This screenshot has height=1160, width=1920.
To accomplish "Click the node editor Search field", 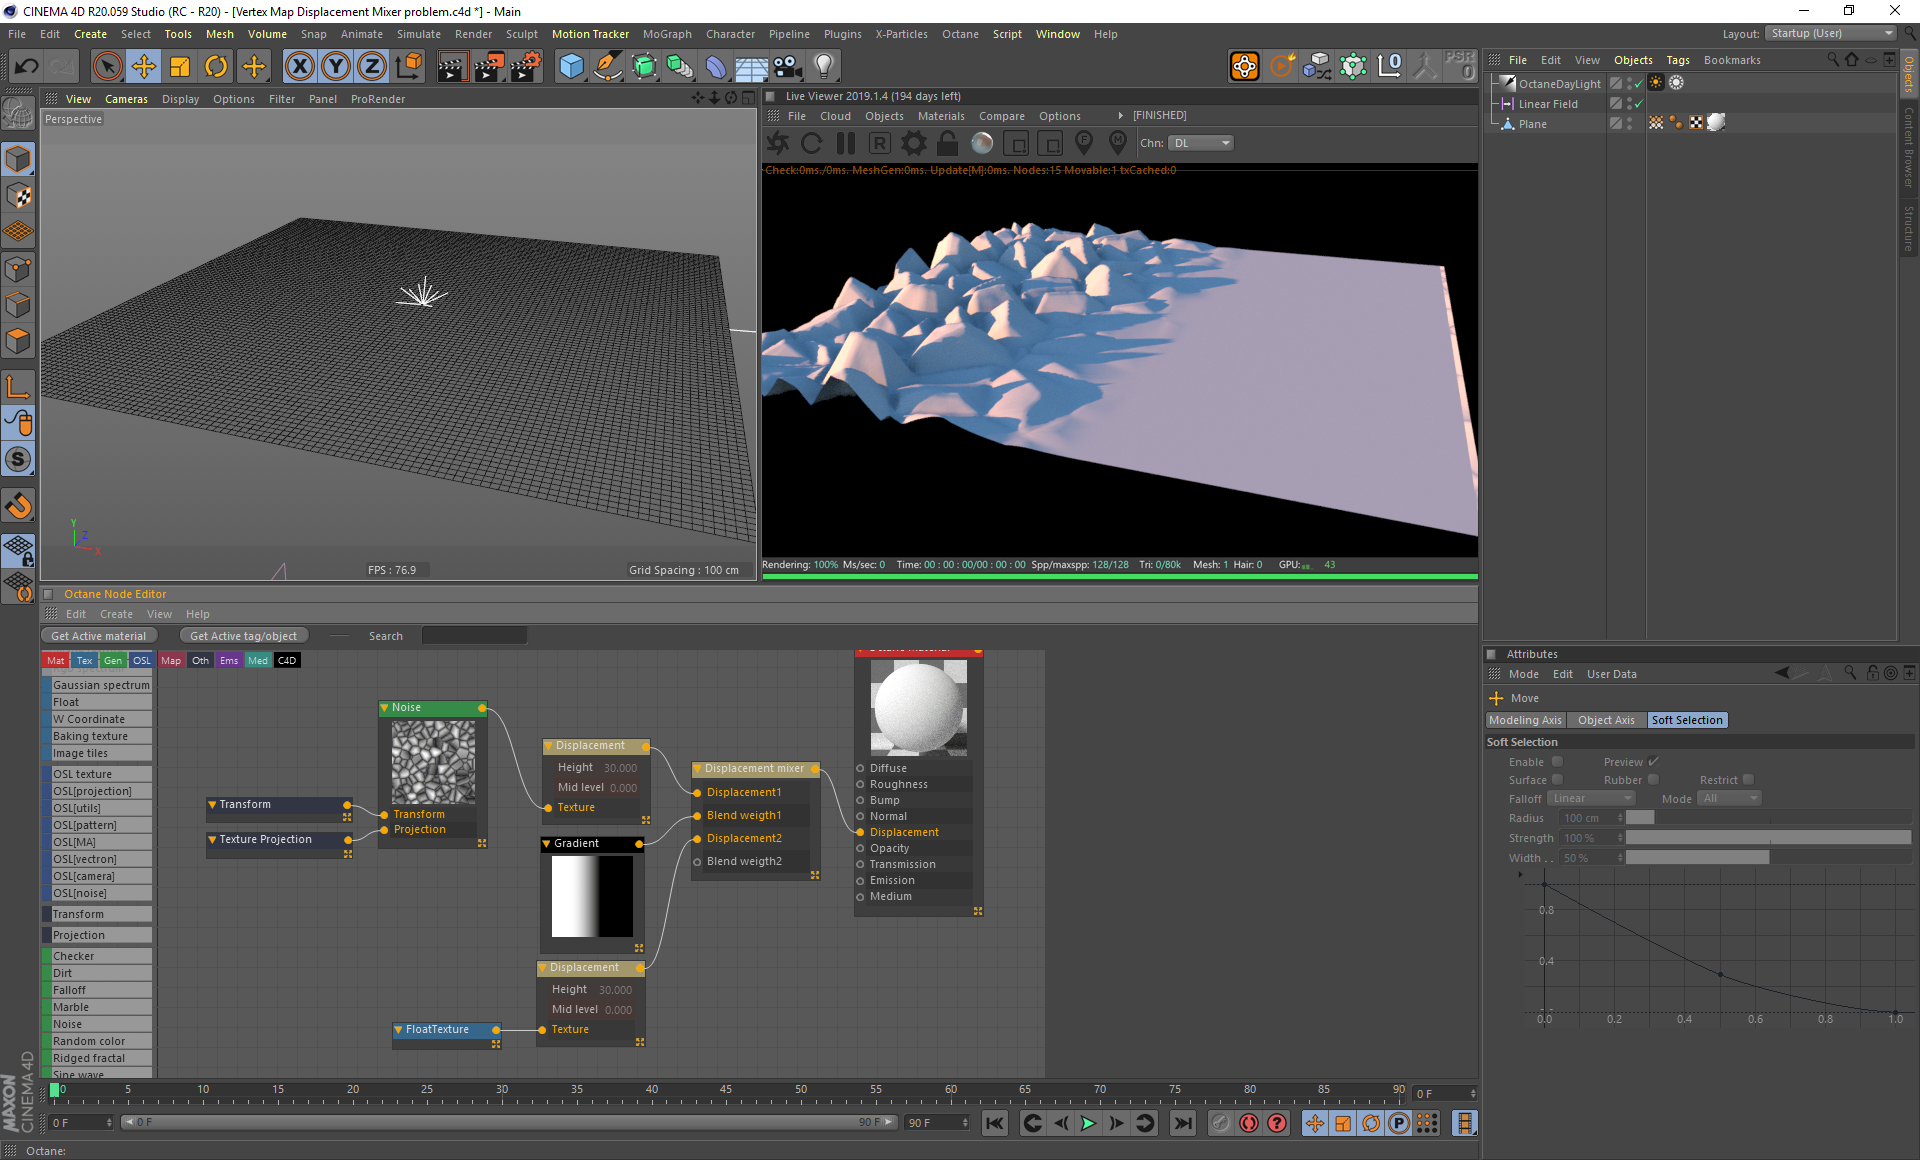I will [474, 636].
